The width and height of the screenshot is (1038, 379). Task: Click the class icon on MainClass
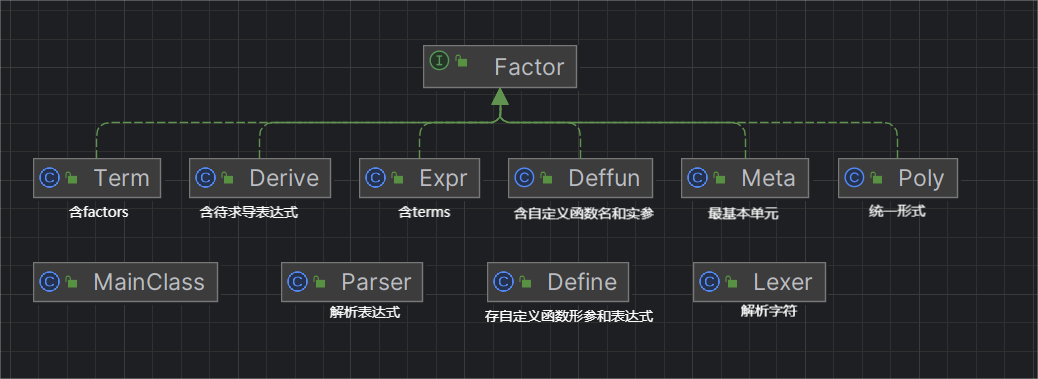pyautogui.click(x=50, y=282)
